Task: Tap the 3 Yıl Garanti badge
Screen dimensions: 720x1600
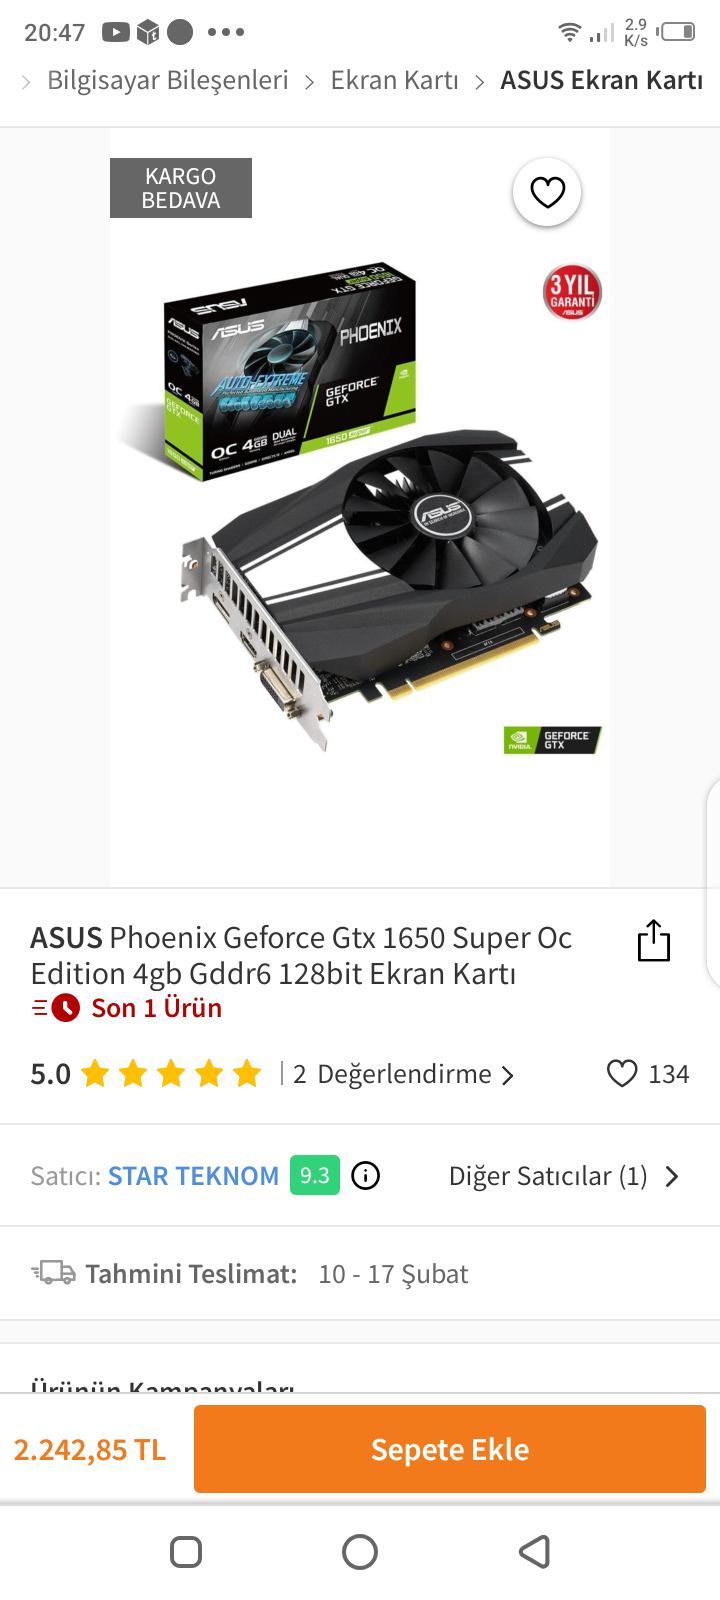Action: click(572, 292)
